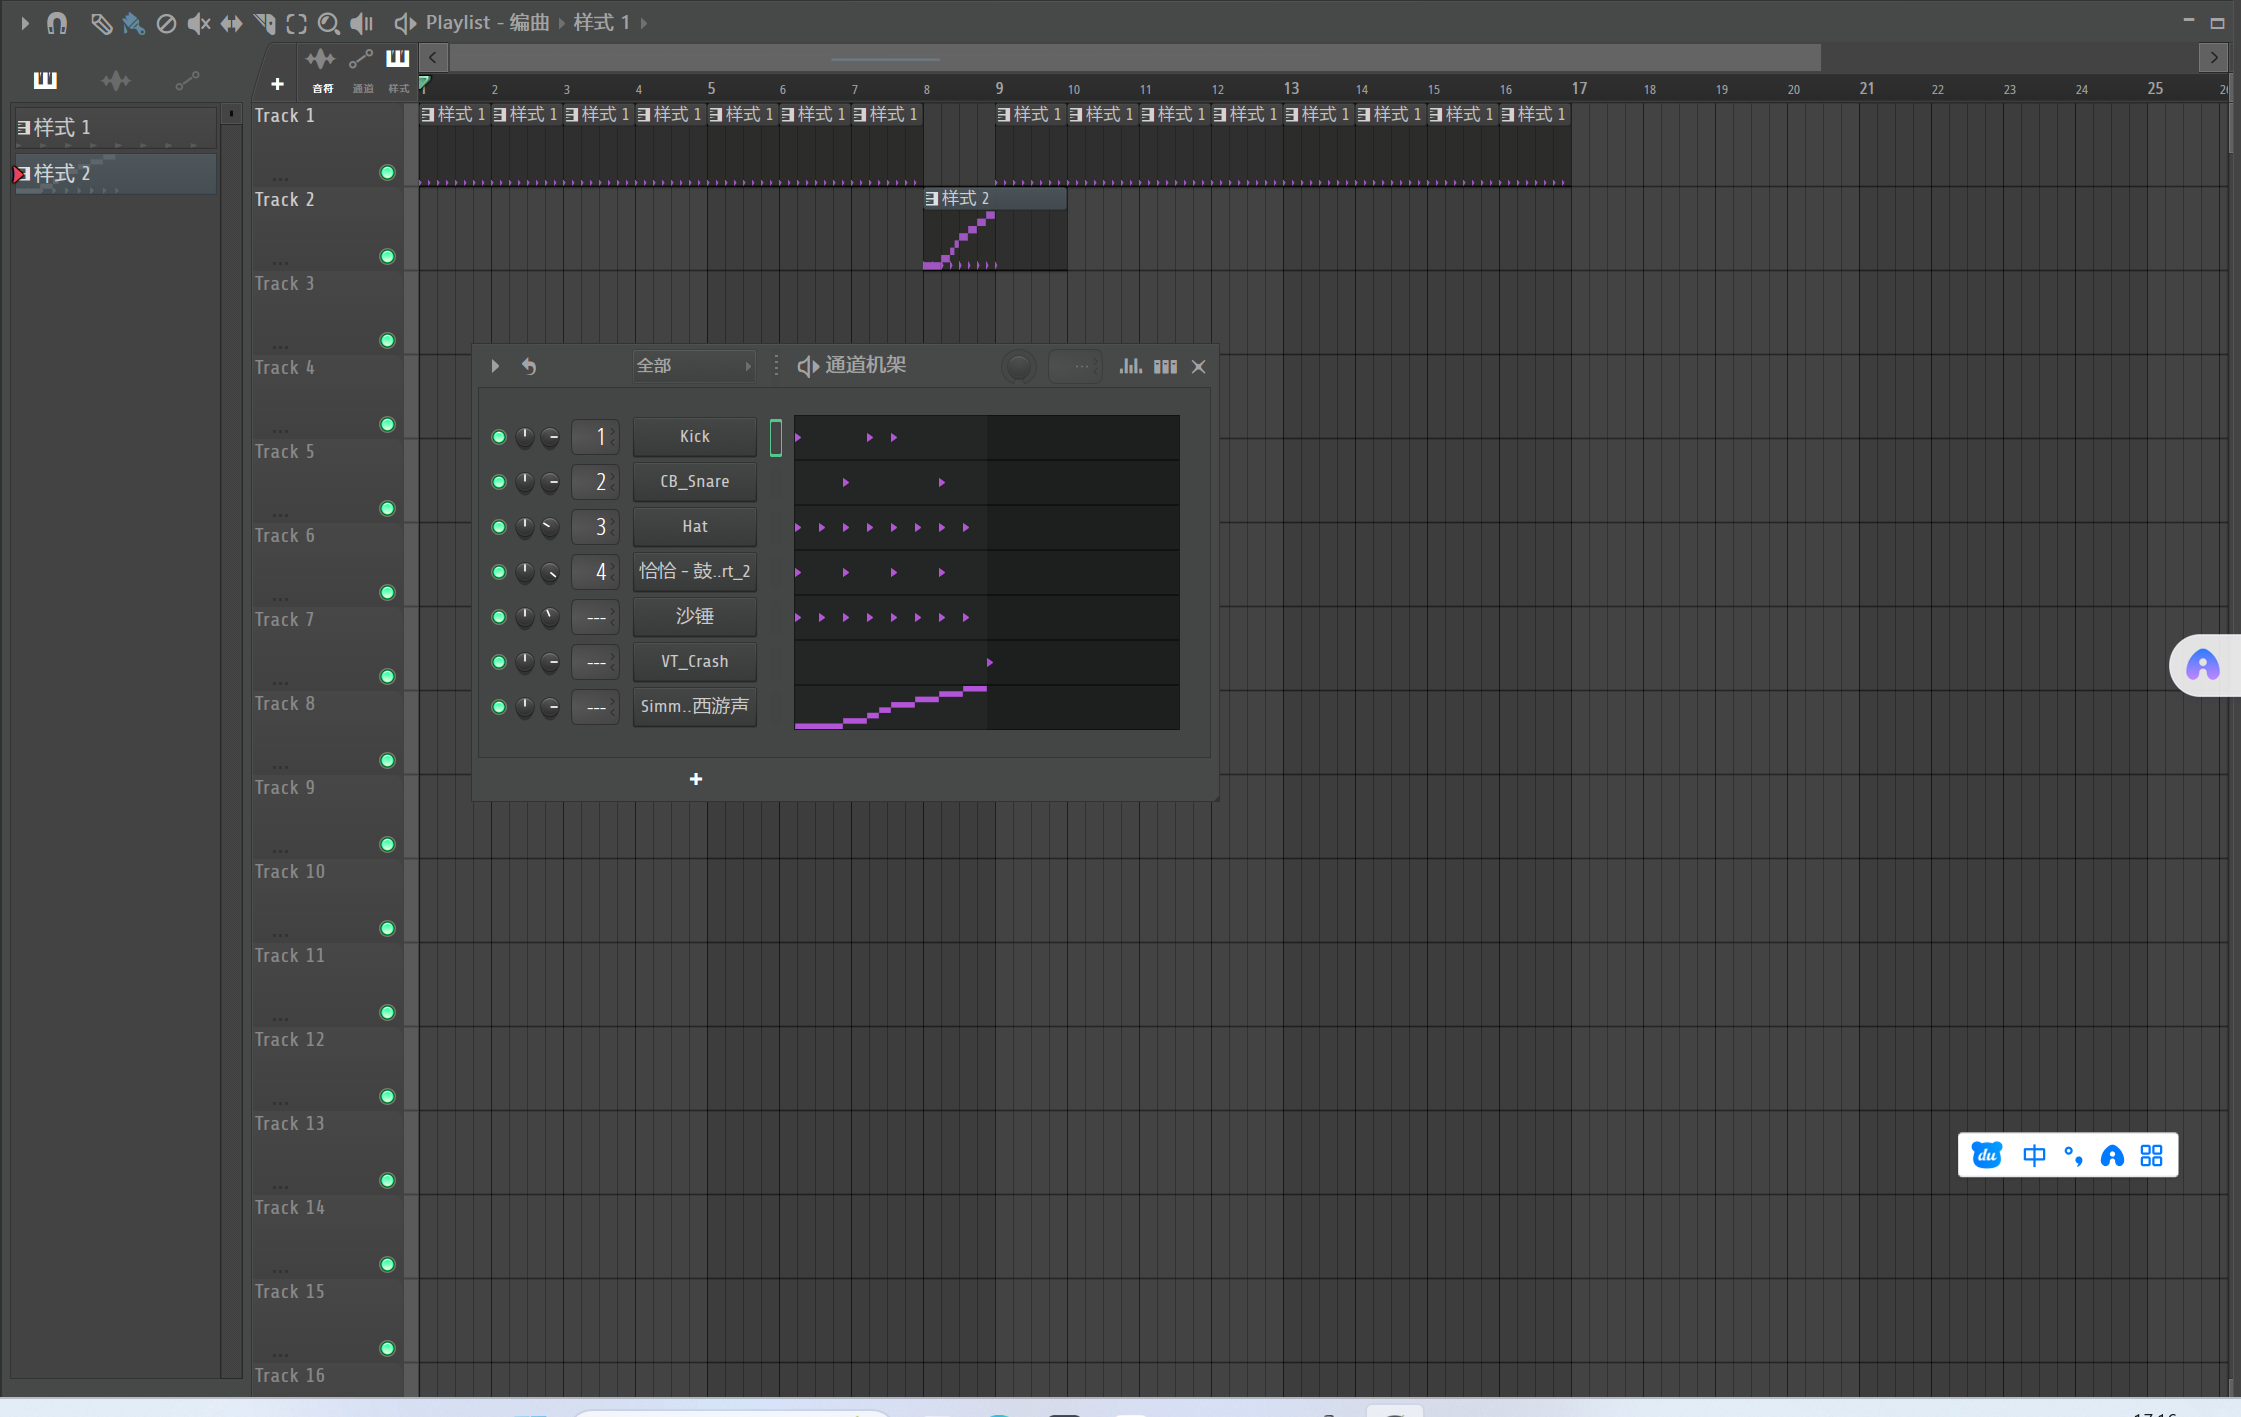Expand arrow after 样式 1 in title
Screen dimensions: 2241x1417
[645, 22]
